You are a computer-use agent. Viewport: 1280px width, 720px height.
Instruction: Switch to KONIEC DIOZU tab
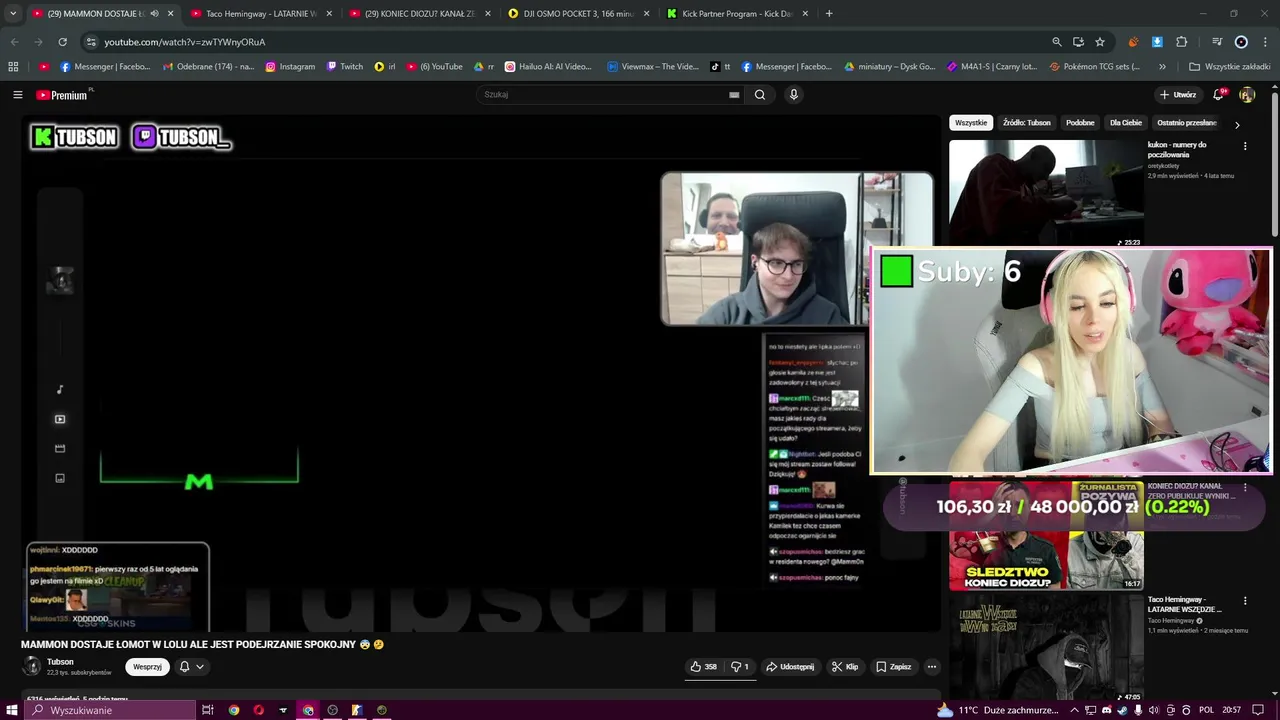pos(420,14)
